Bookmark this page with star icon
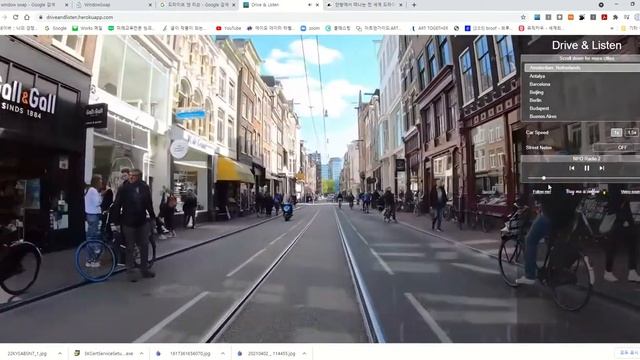 point(523,17)
